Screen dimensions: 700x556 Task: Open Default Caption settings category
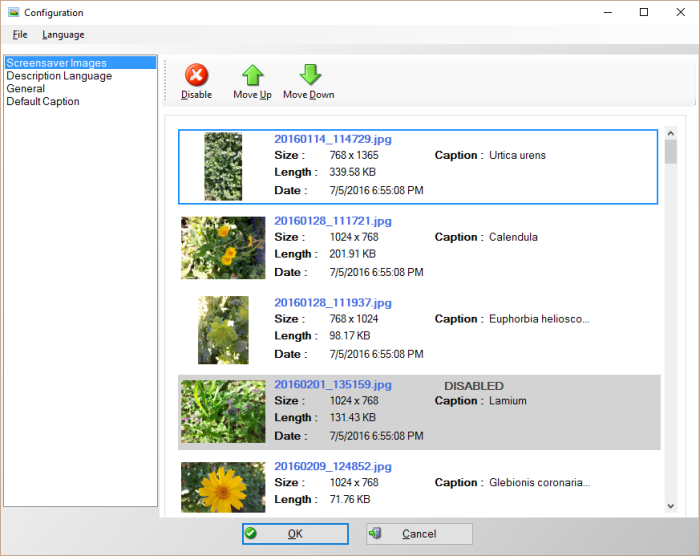point(43,102)
